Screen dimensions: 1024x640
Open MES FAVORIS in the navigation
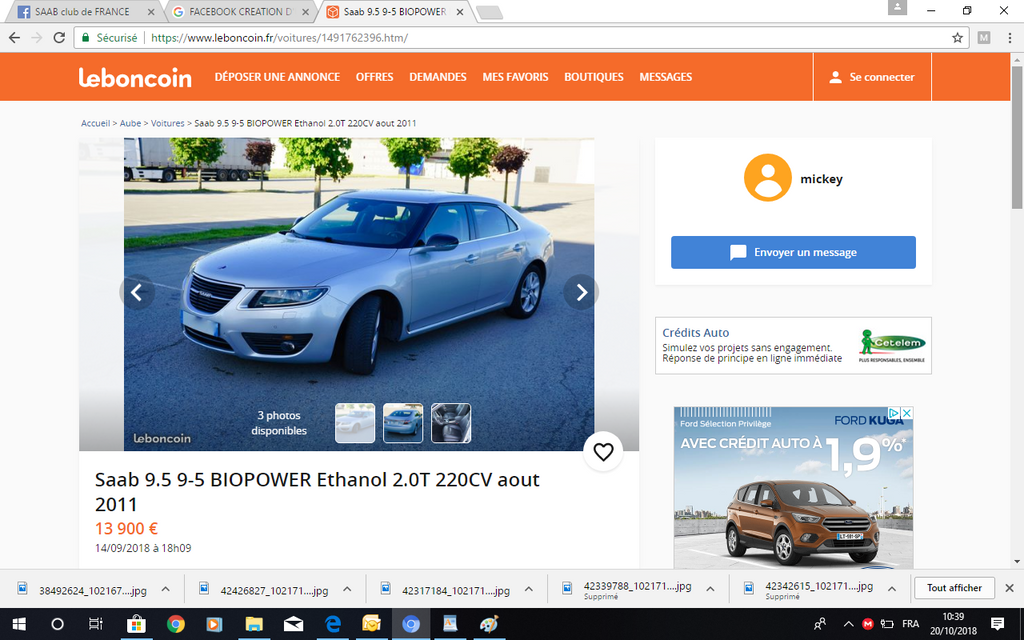[x=516, y=77]
